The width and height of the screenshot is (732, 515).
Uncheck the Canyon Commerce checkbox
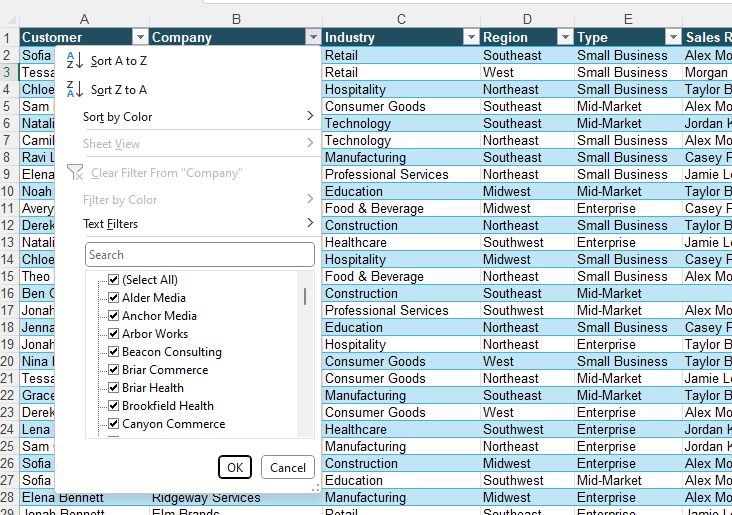click(x=113, y=423)
